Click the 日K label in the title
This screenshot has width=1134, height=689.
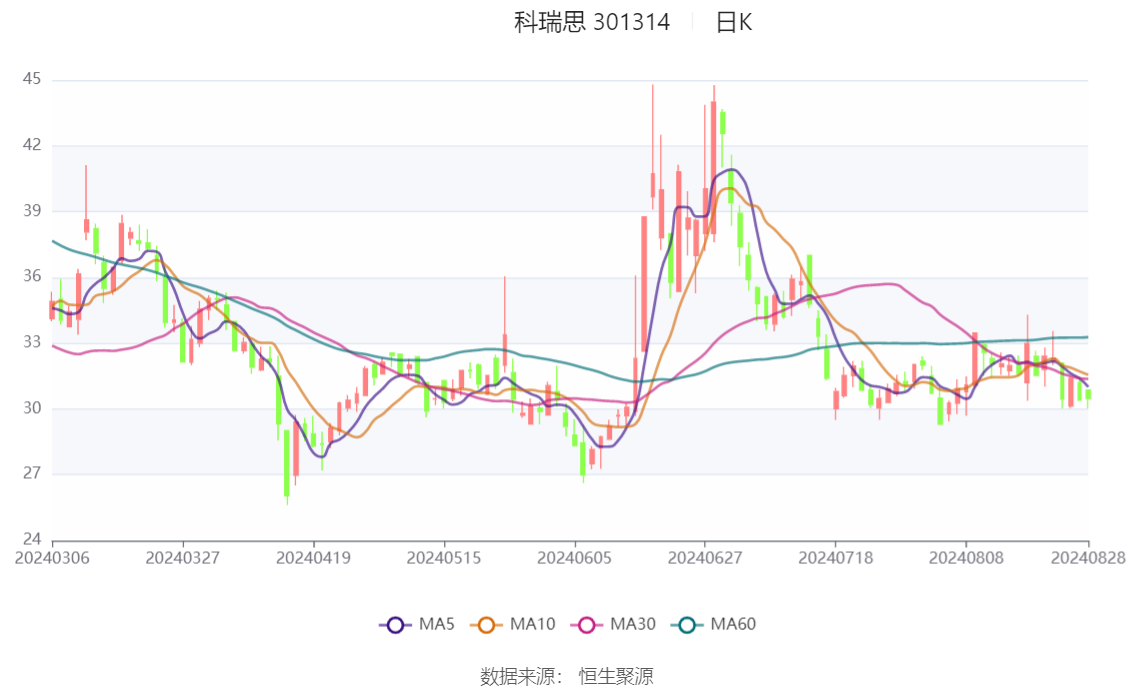coord(734,22)
